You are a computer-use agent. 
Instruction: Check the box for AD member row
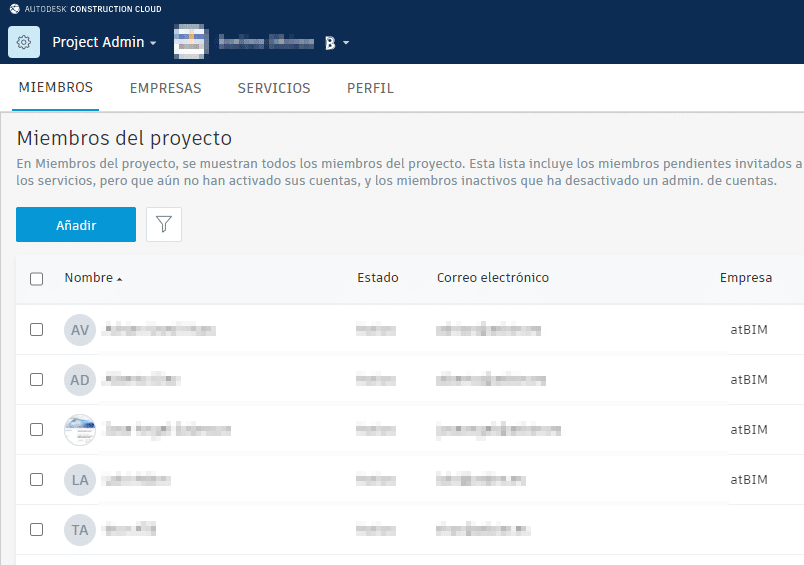click(x=36, y=379)
